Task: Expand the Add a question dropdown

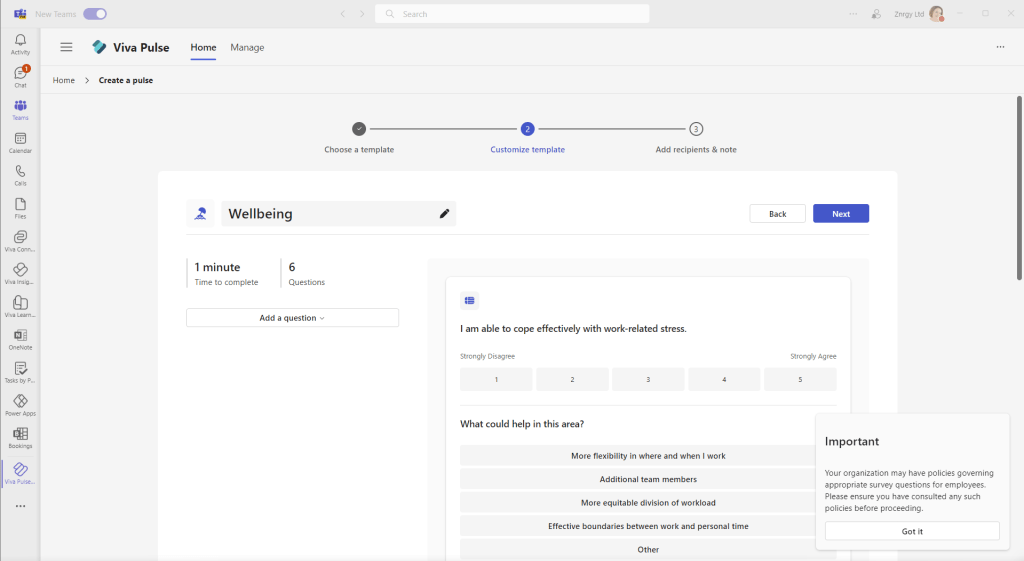Action: (x=292, y=318)
